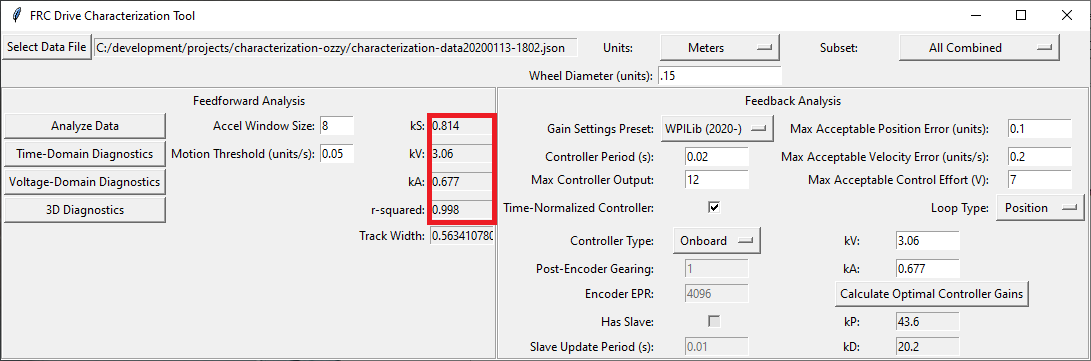Click the Feedback Analysis heading
This screenshot has width=1091, height=361.
(793, 101)
